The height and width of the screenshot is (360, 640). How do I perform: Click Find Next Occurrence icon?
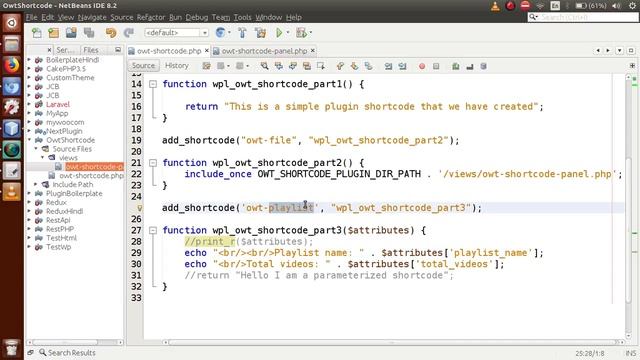click(293, 66)
